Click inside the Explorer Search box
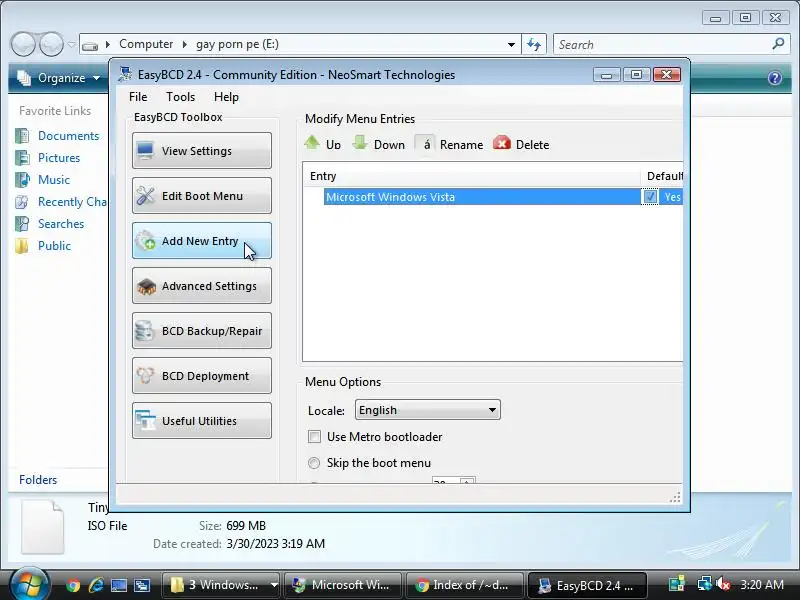Screen dimensions: 800x600 coord(662,44)
